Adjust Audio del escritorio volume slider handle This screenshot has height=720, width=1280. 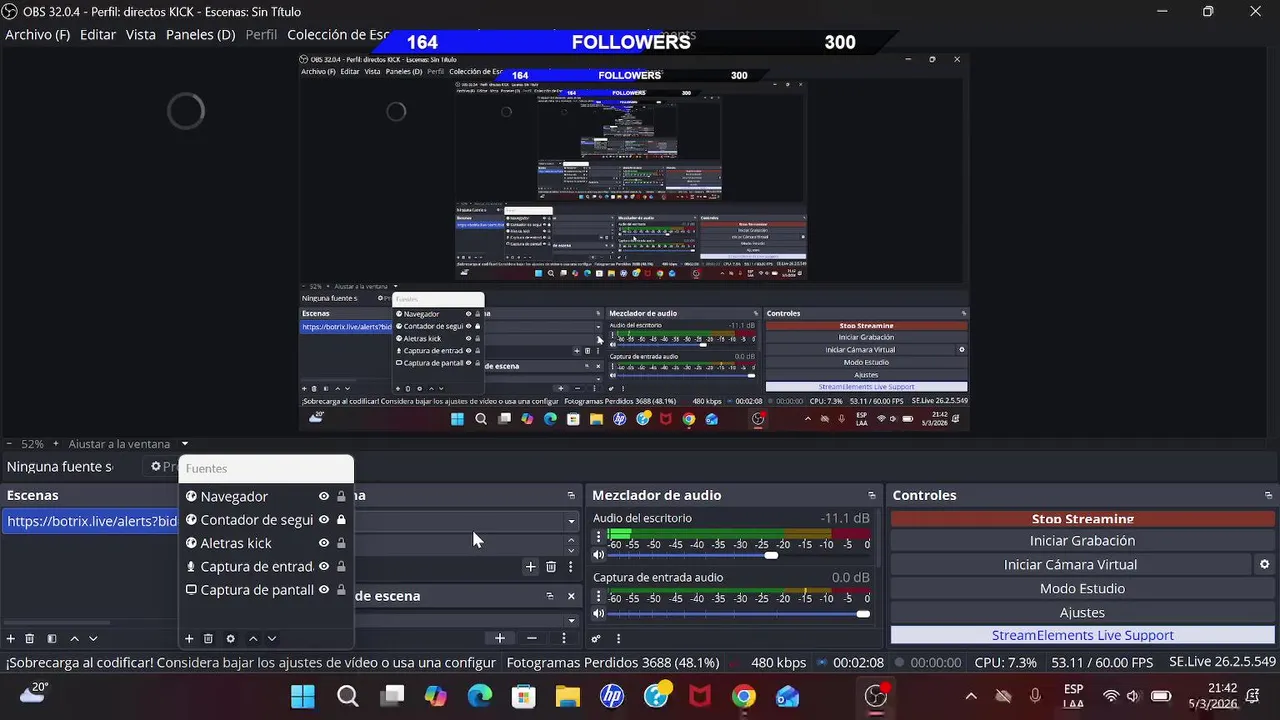tap(771, 555)
